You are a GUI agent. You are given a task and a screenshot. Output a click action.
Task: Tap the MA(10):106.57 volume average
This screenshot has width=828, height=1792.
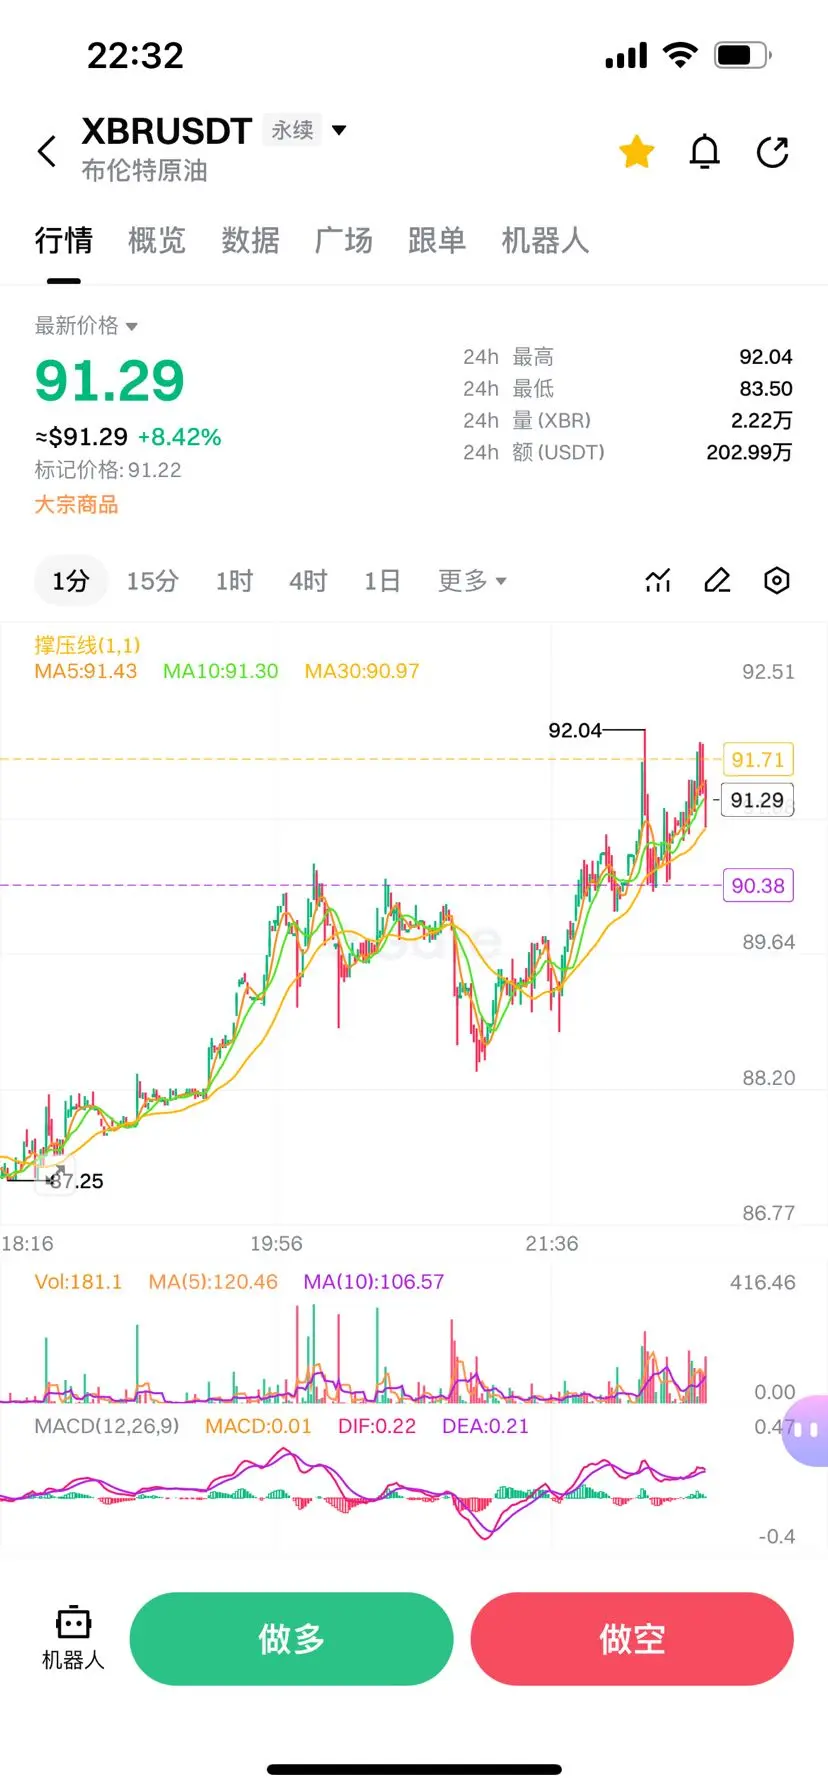click(374, 1282)
